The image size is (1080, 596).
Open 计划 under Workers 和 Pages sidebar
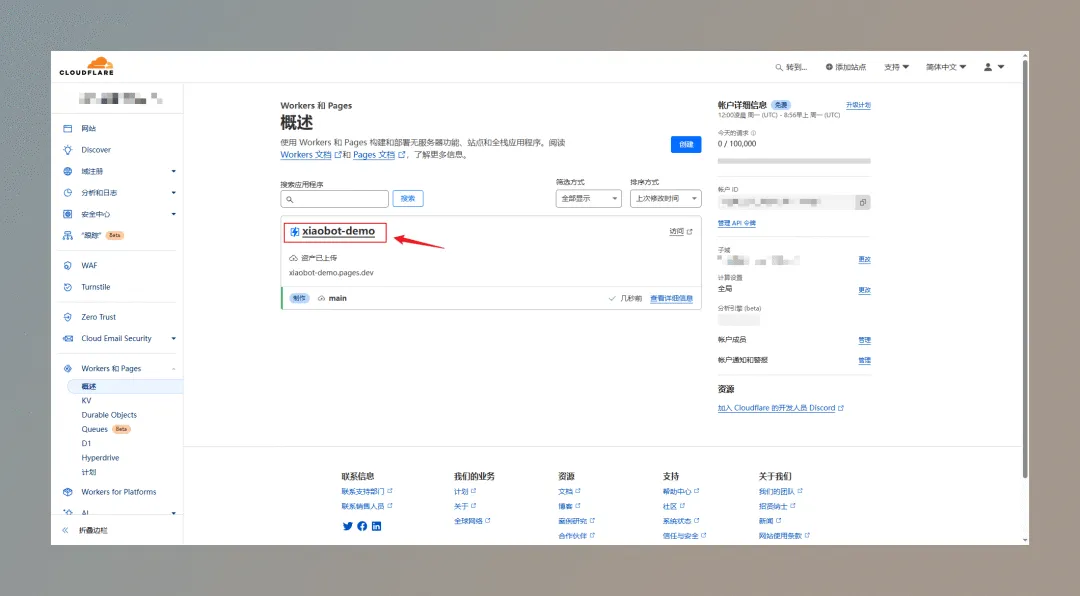click(x=89, y=472)
